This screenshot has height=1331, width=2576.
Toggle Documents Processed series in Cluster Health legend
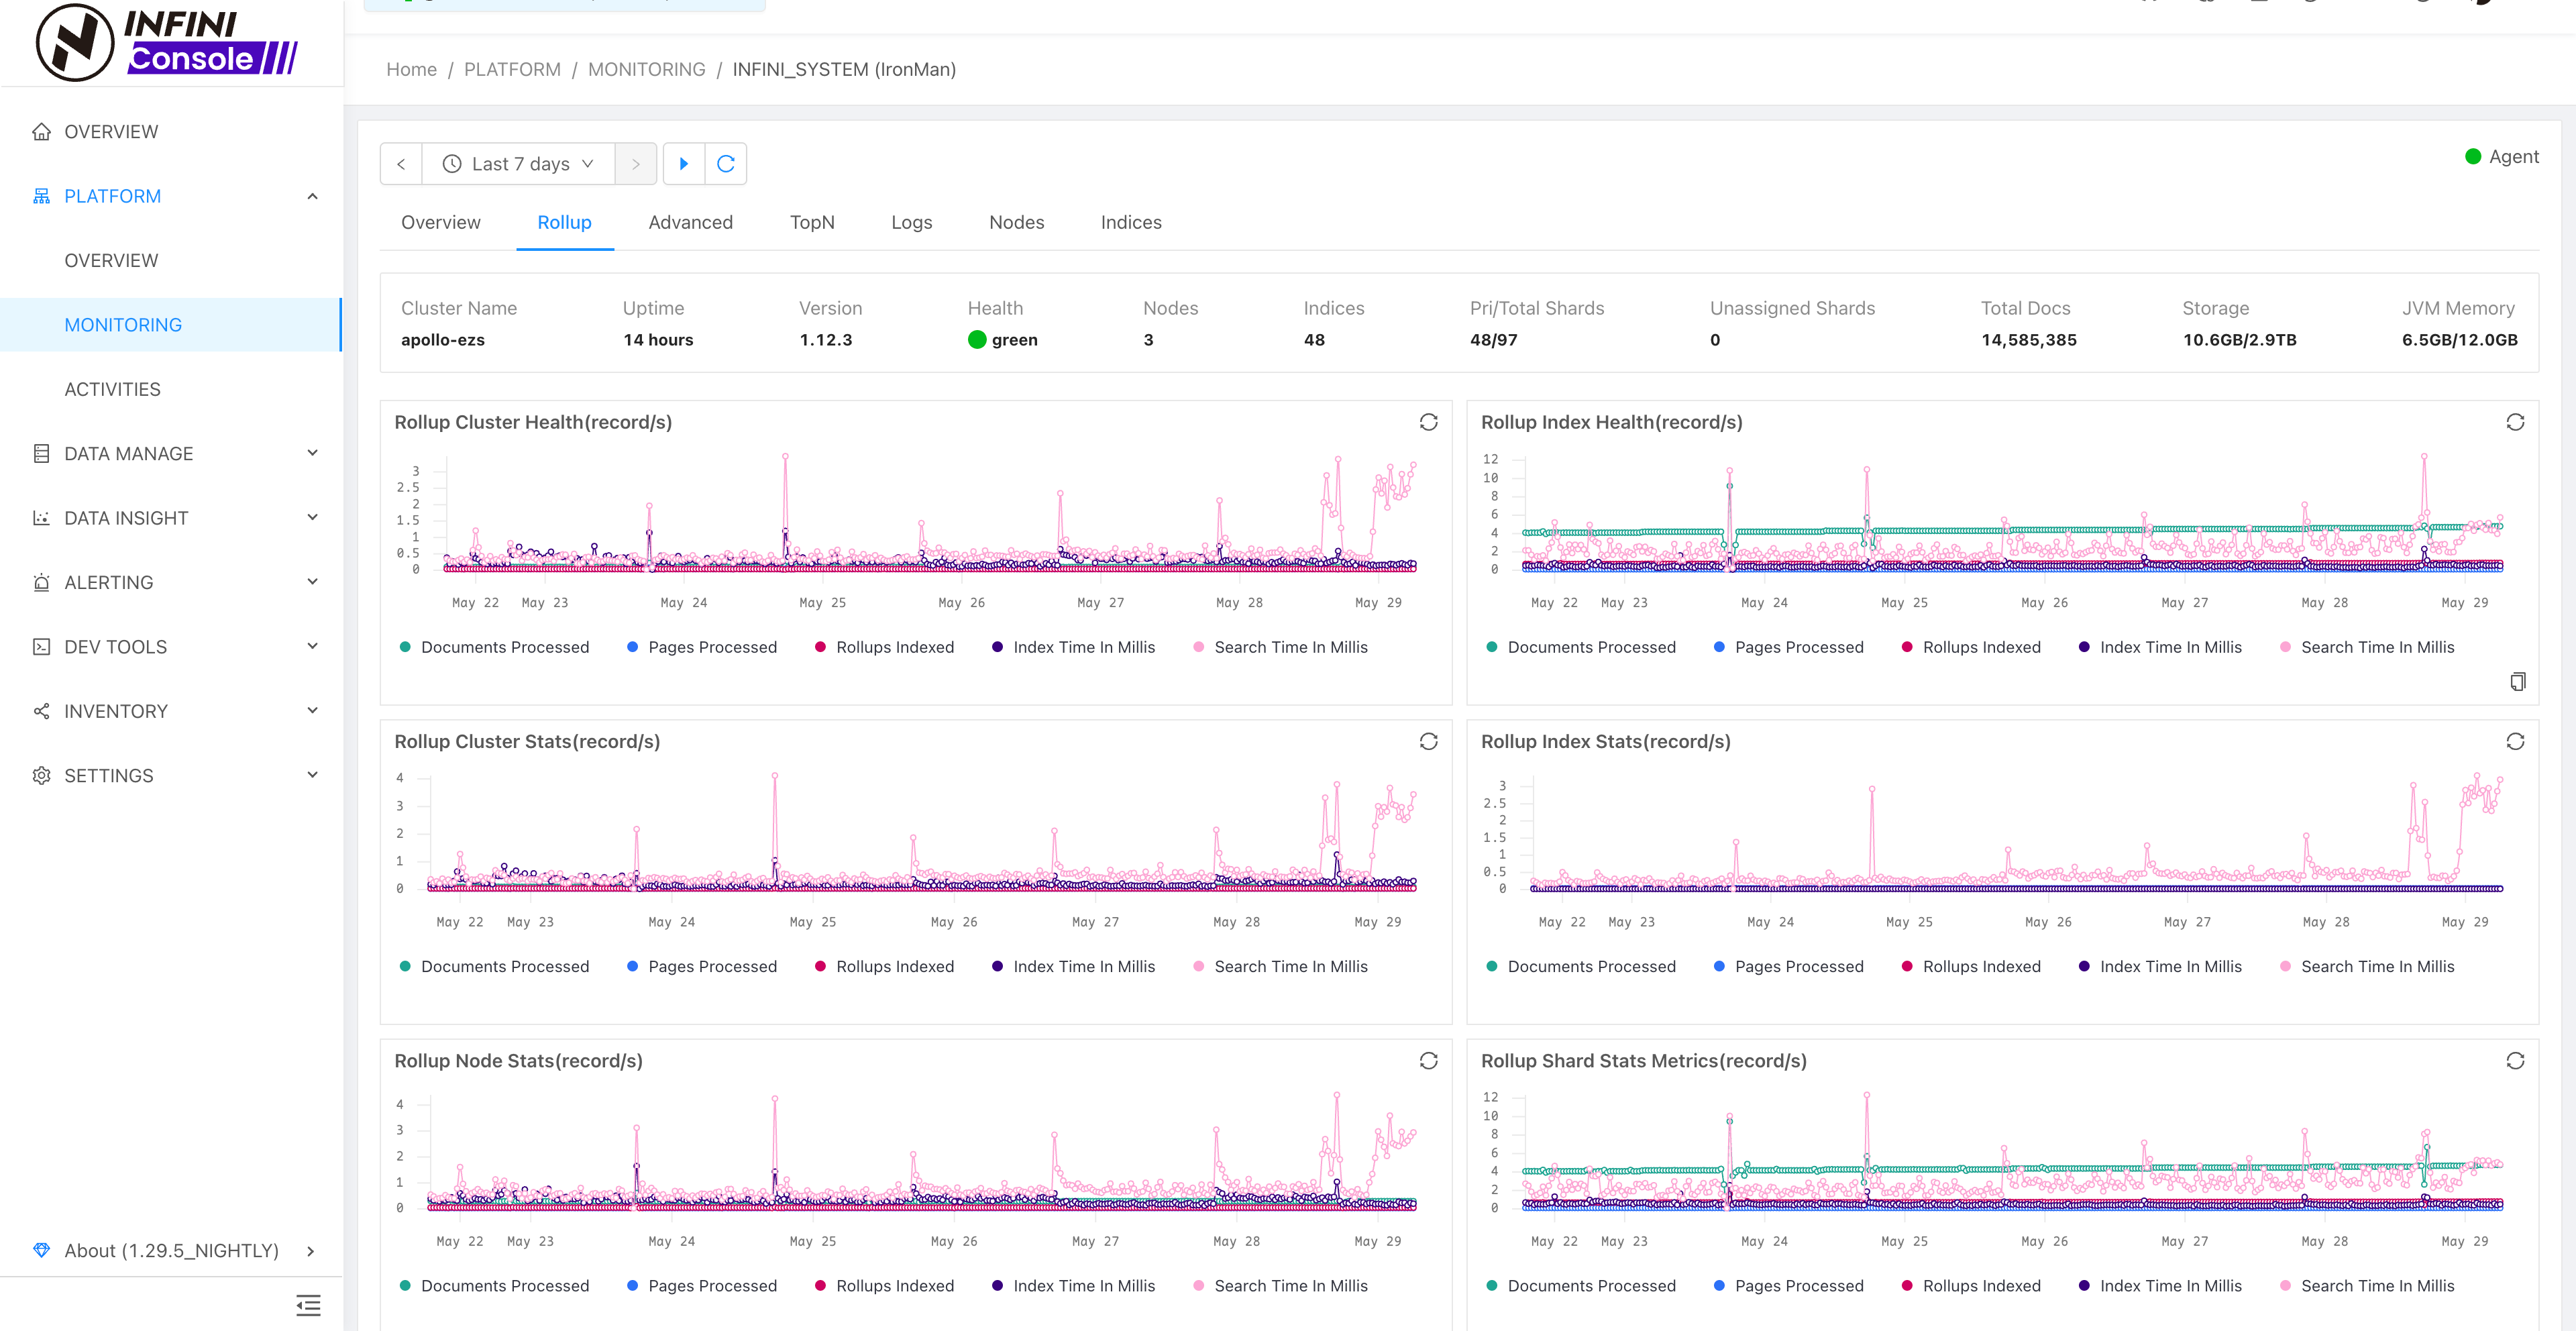pyautogui.click(x=504, y=647)
